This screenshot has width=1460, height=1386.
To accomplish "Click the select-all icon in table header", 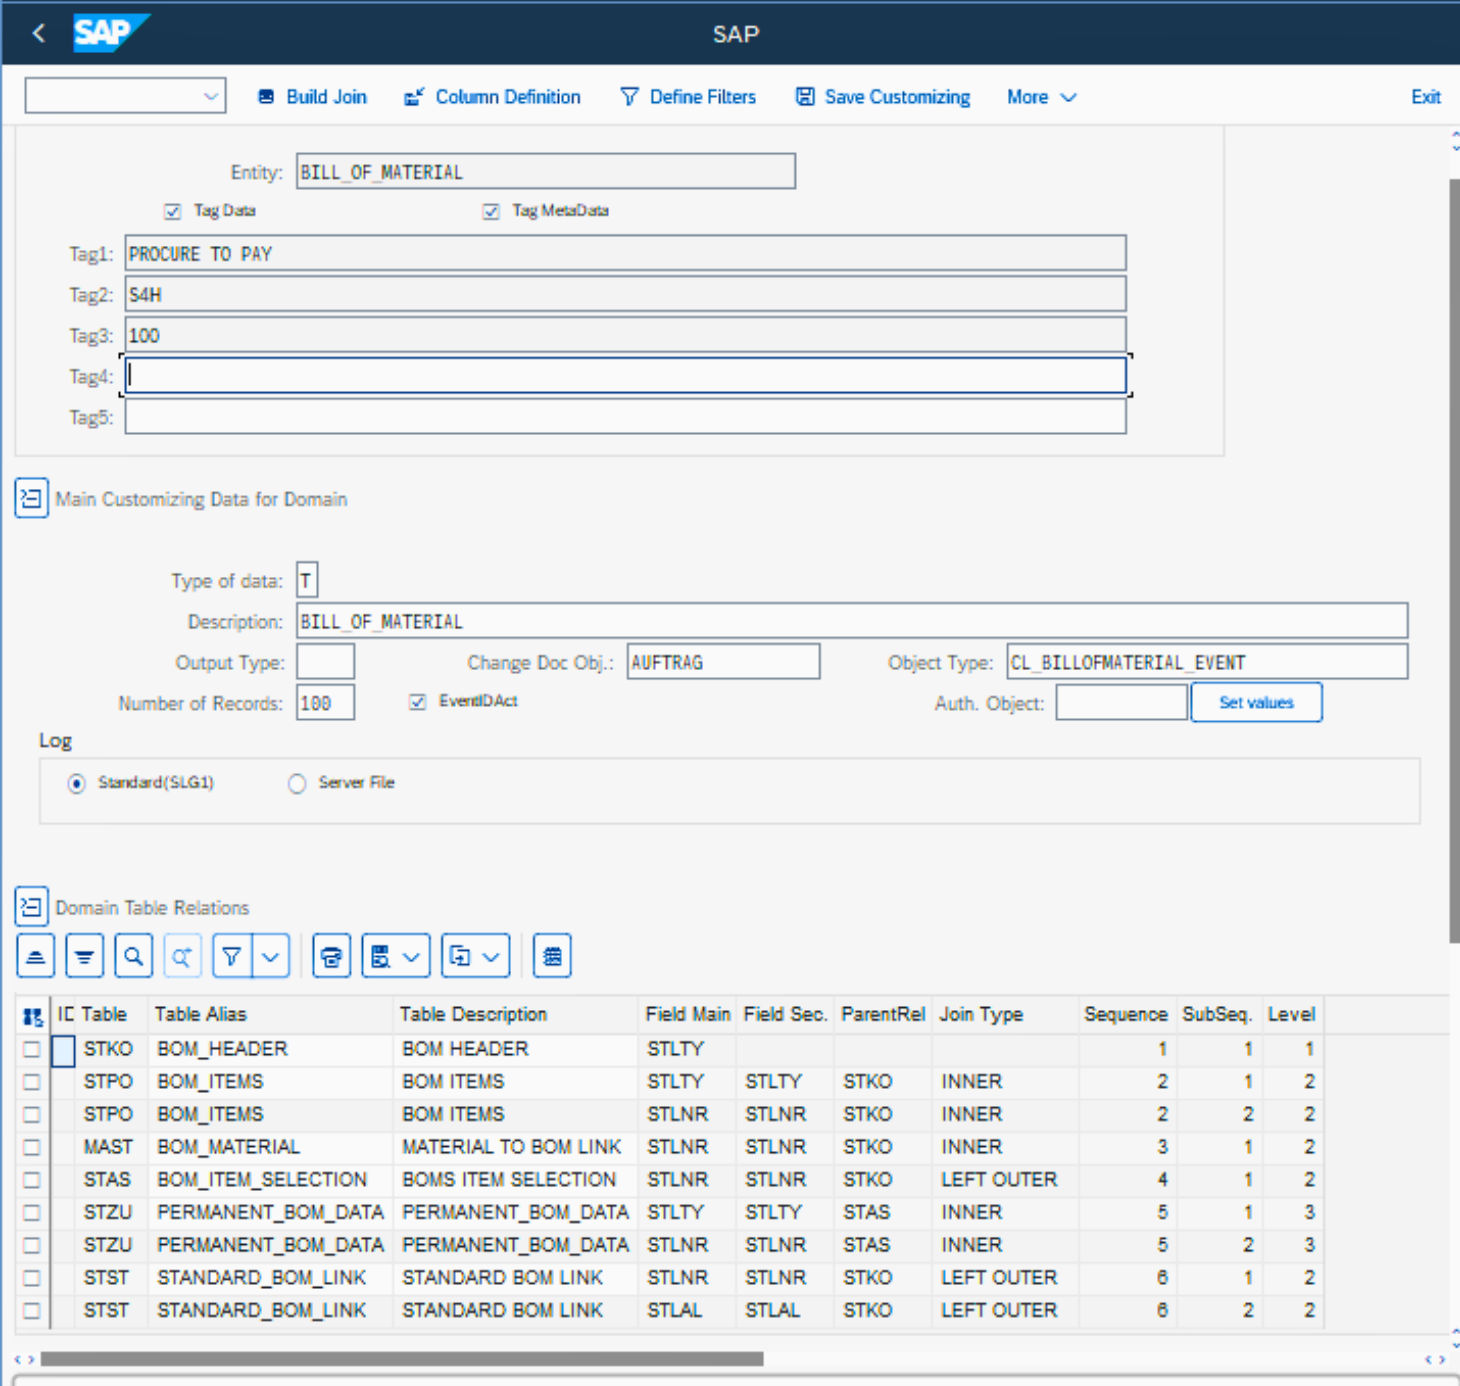I will (32, 1016).
